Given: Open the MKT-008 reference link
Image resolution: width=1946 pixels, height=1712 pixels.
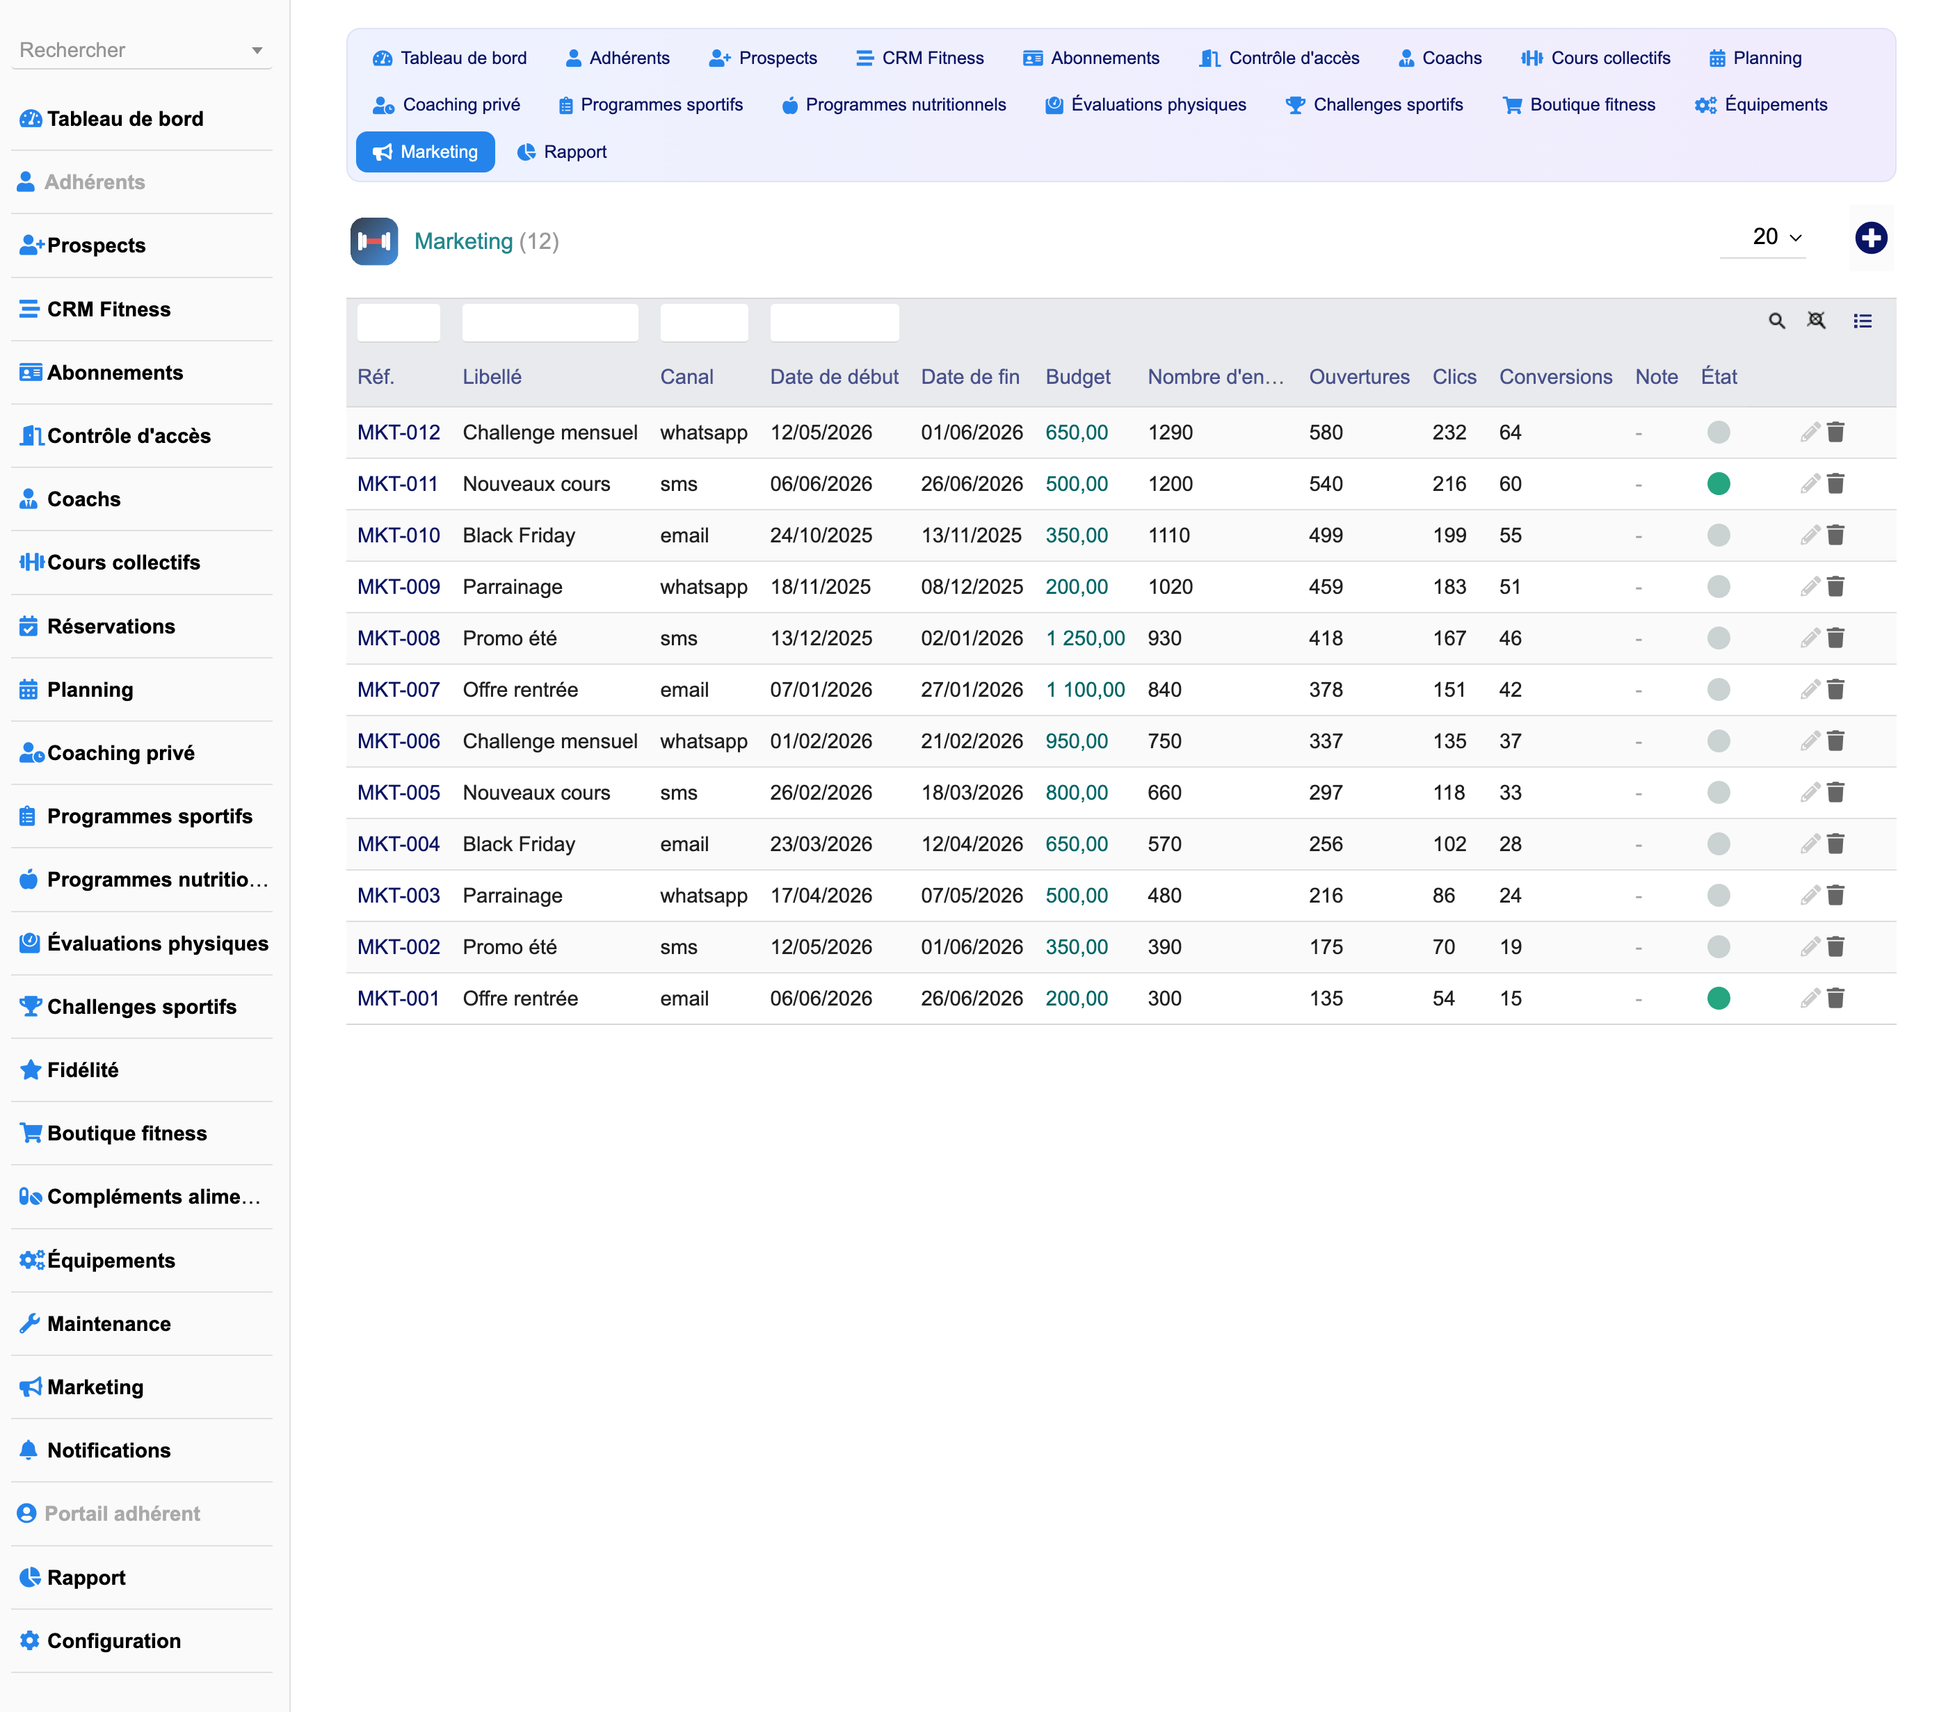Looking at the screenshot, I should point(398,638).
